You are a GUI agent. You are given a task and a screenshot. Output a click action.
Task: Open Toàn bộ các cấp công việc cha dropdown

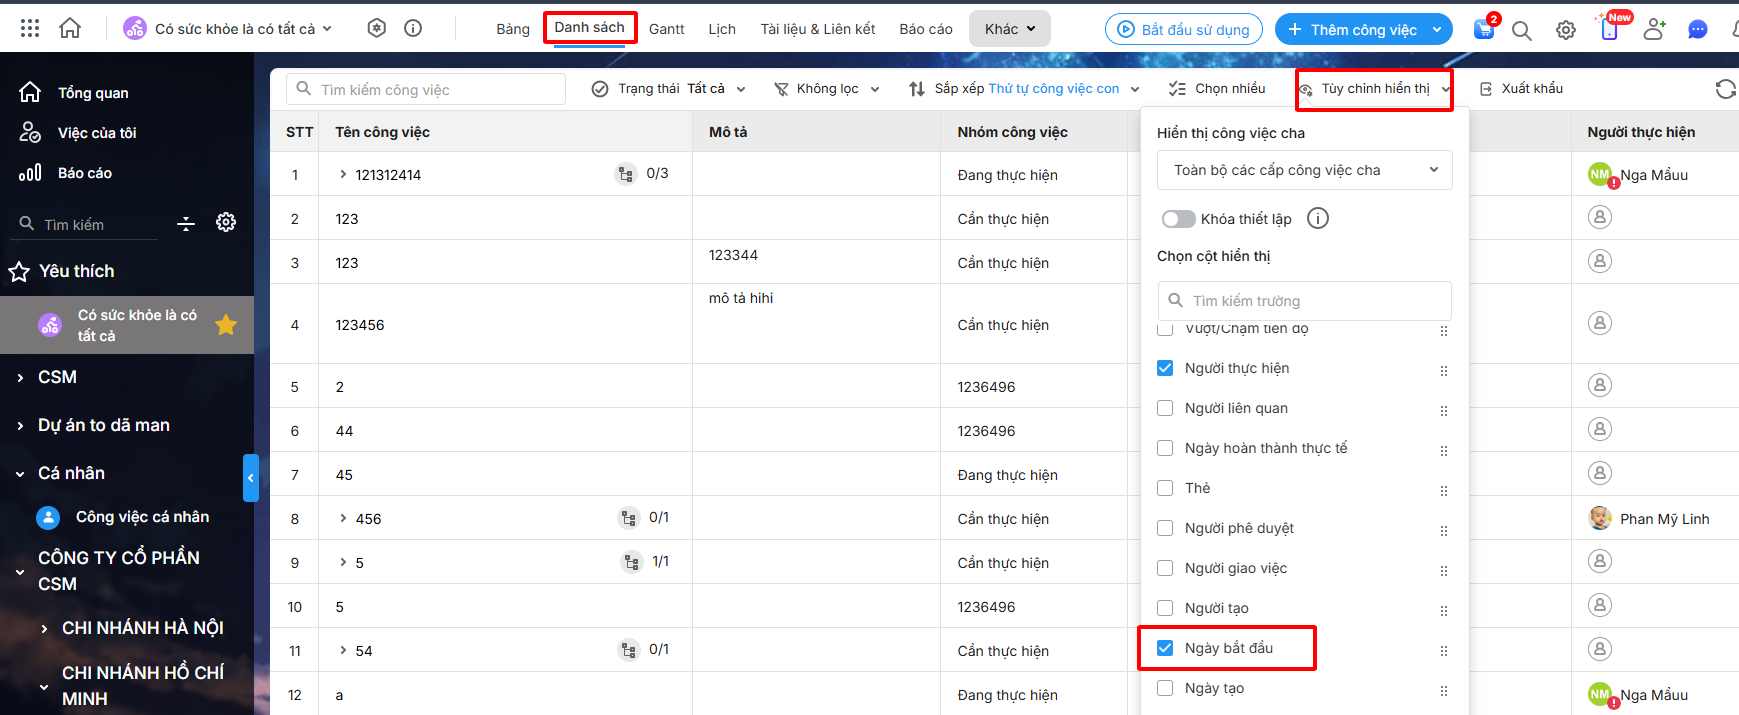[1305, 170]
